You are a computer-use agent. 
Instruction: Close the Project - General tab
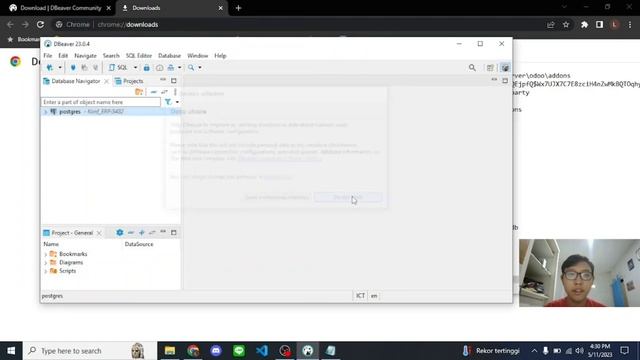pos(99,233)
